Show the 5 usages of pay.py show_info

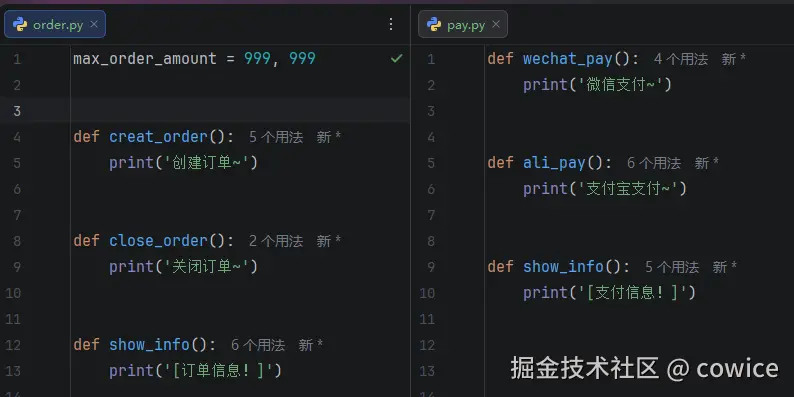(x=672, y=267)
